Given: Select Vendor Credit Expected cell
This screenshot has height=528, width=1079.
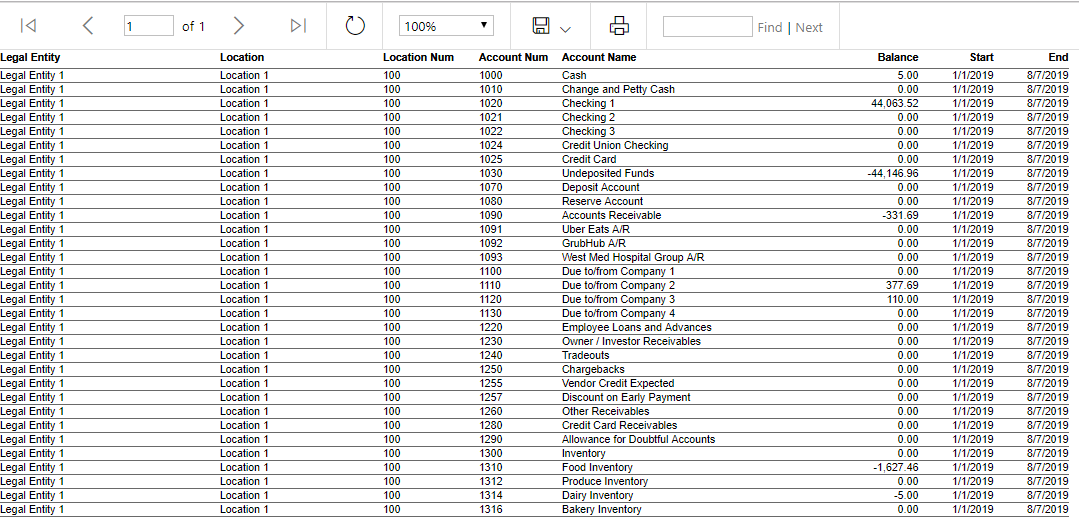Looking at the screenshot, I should 618,383.
